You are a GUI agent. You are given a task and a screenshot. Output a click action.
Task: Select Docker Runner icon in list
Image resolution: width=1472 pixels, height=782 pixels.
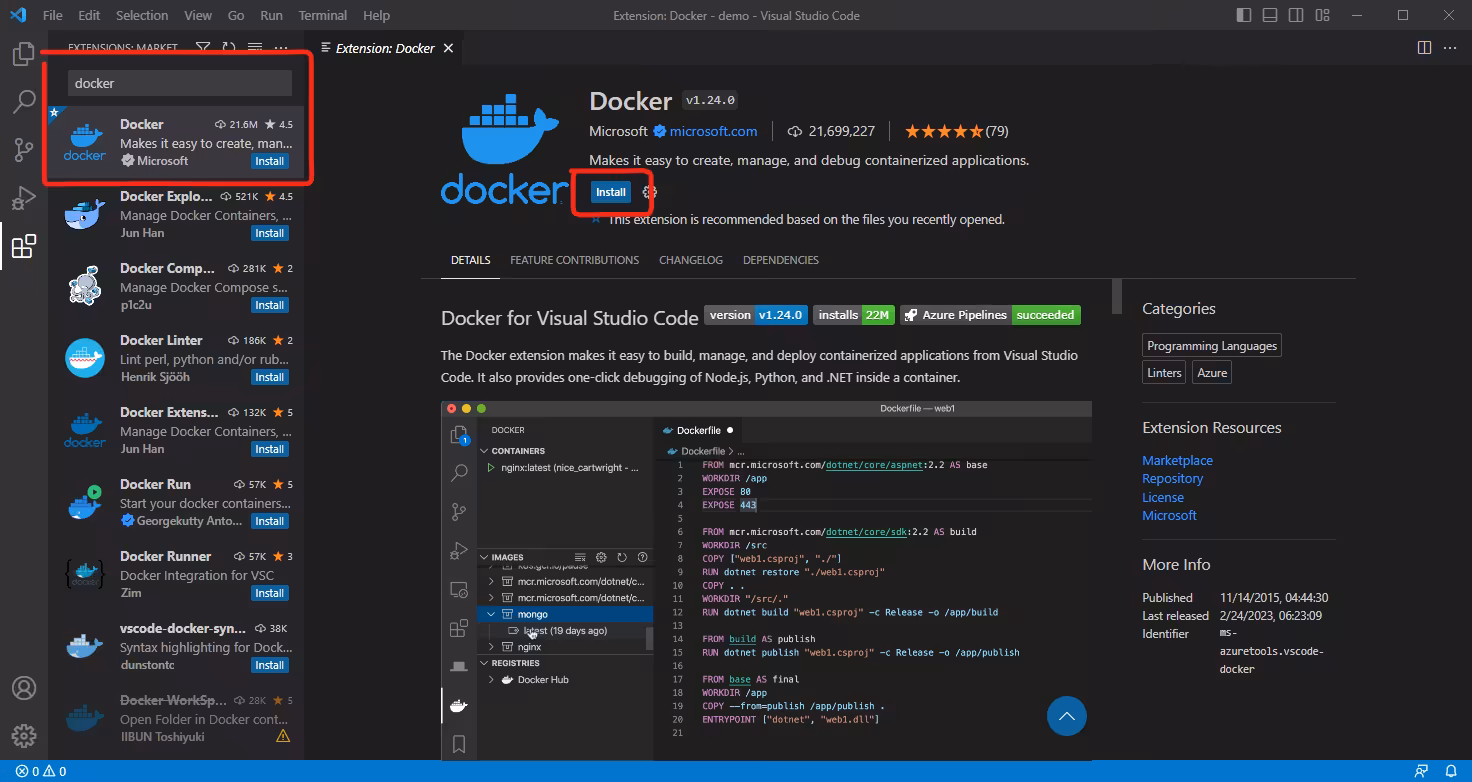85,574
